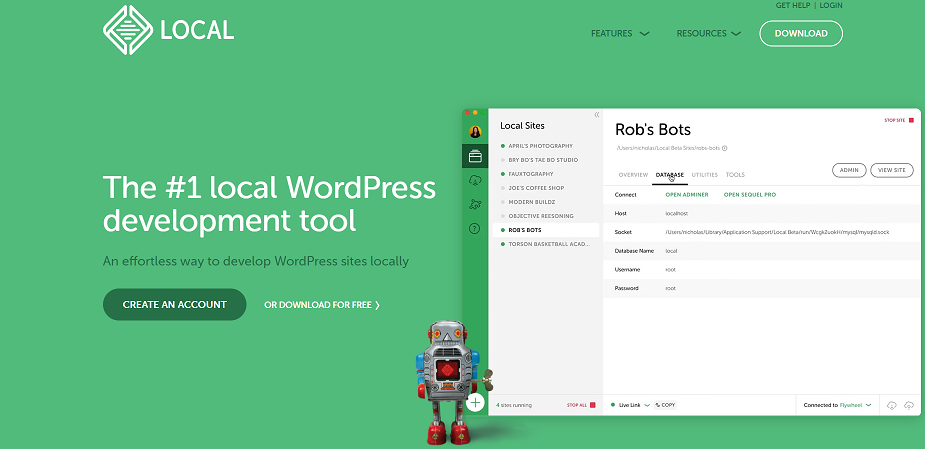This screenshot has height=449, width=925.
Task: Click the localhost host value
Action: click(x=677, y=214)
